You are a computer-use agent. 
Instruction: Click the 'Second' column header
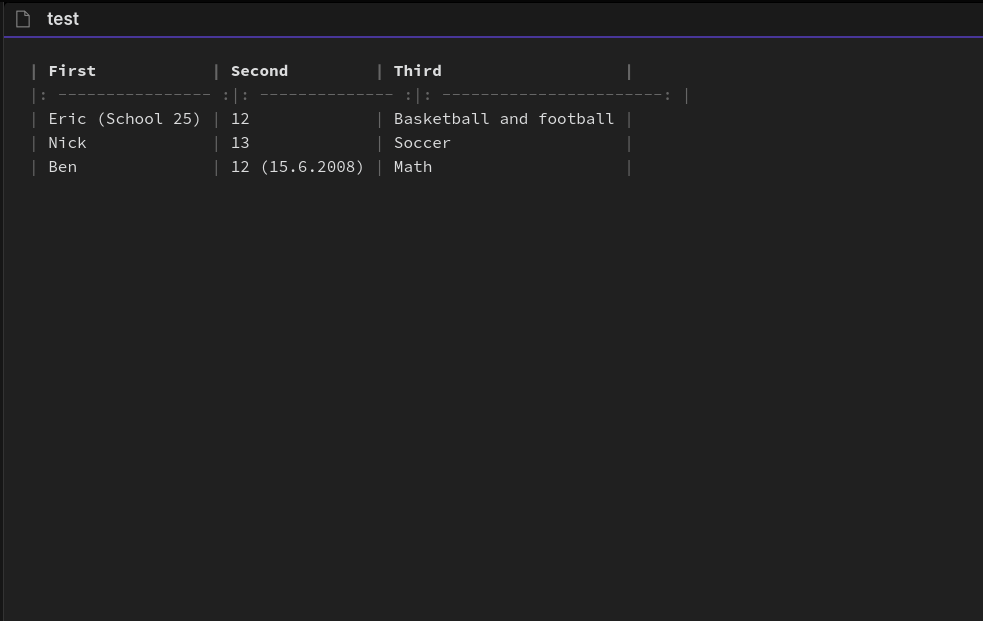[259, 70]
